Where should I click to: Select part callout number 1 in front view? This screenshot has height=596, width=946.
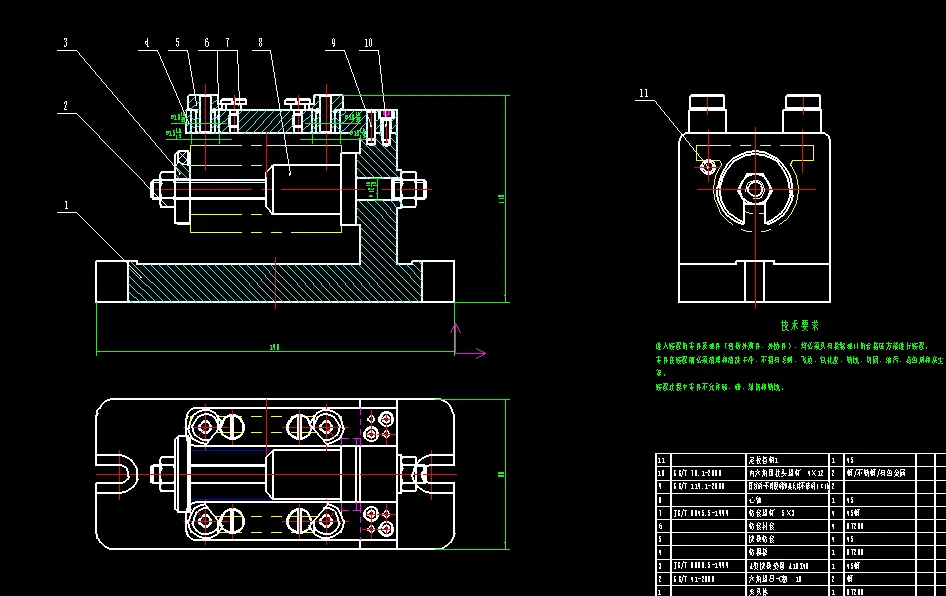(x=66, y=206)
